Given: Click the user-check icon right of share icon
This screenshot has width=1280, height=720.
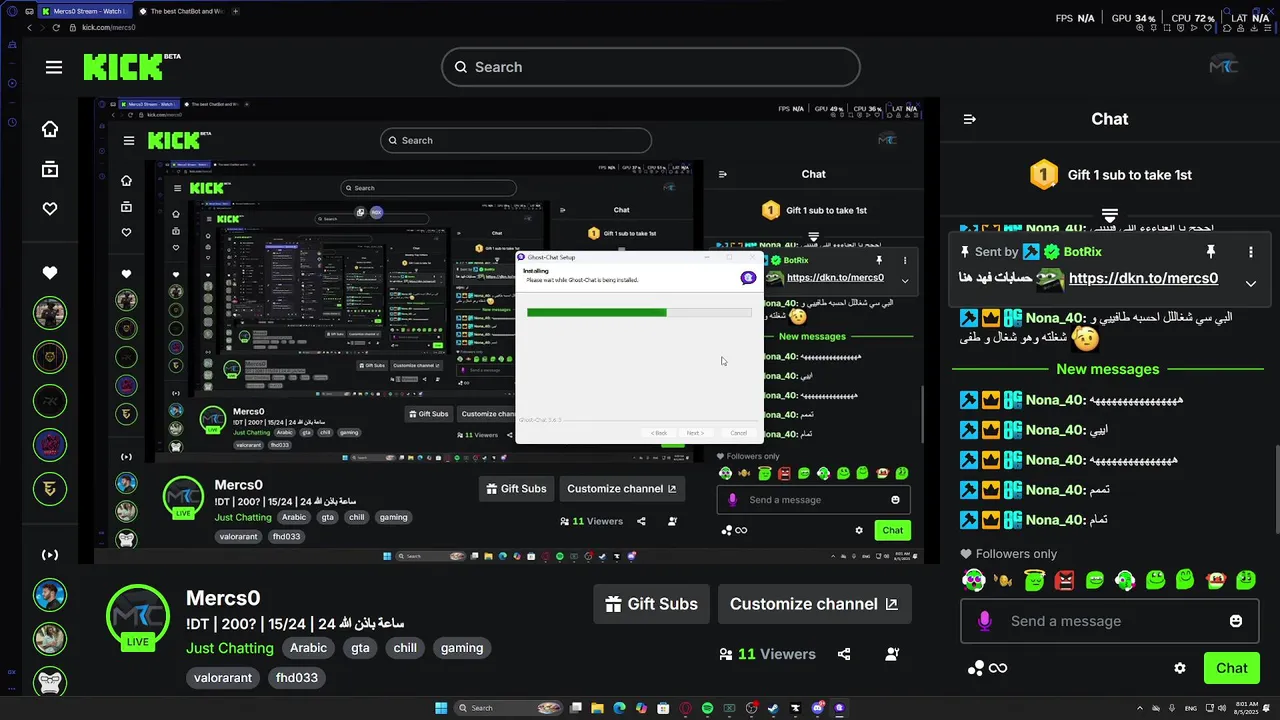Looking at the screenshot, I should tap(891, 654).
